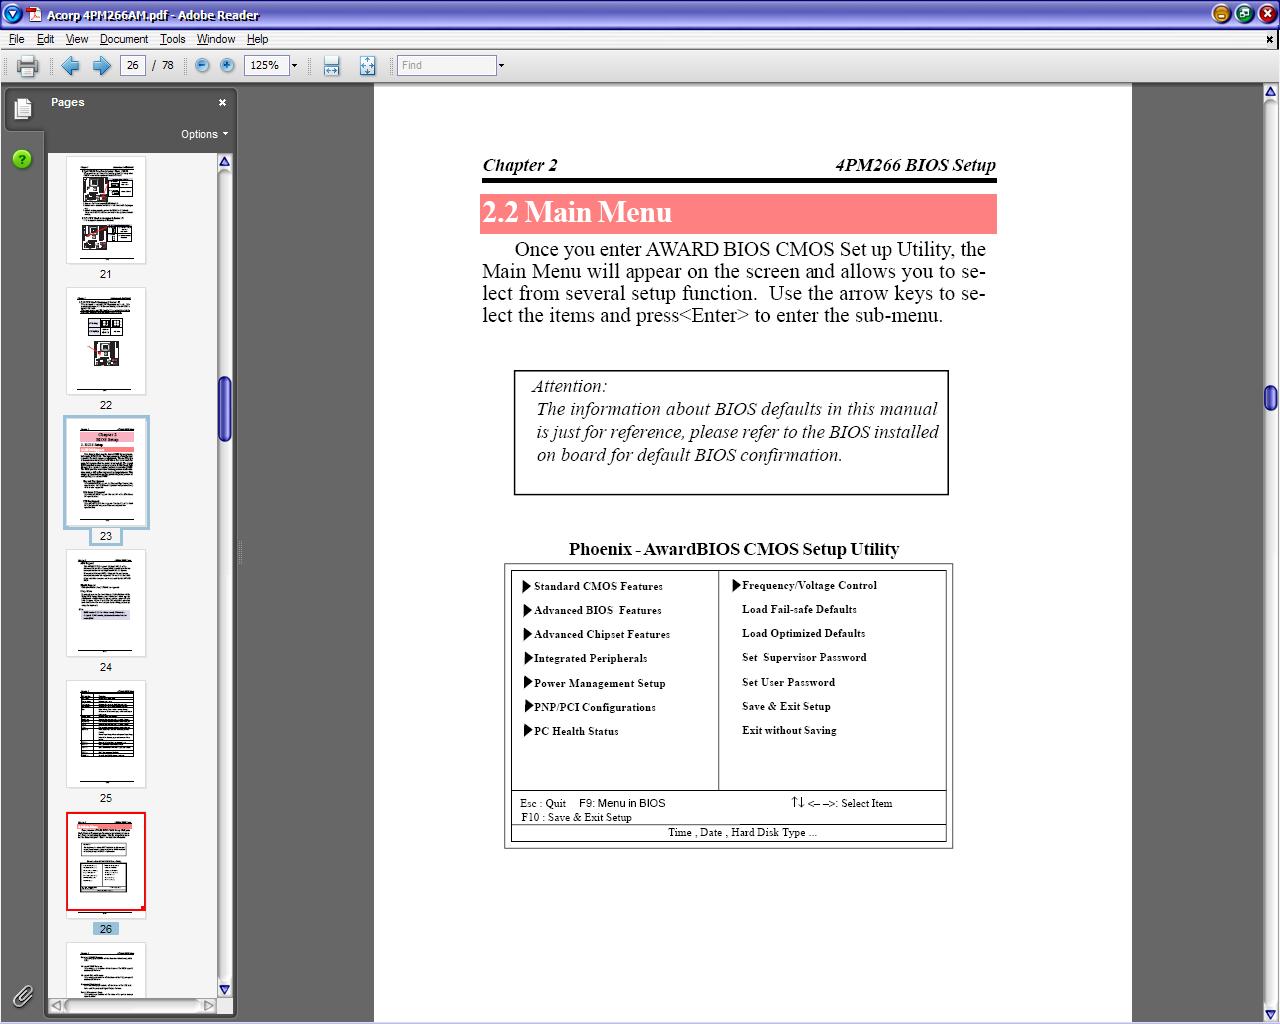Screen dimensions: 1280x1024
Task: Click the '2.2 Main Menu' heading
Action: (577, 212)
